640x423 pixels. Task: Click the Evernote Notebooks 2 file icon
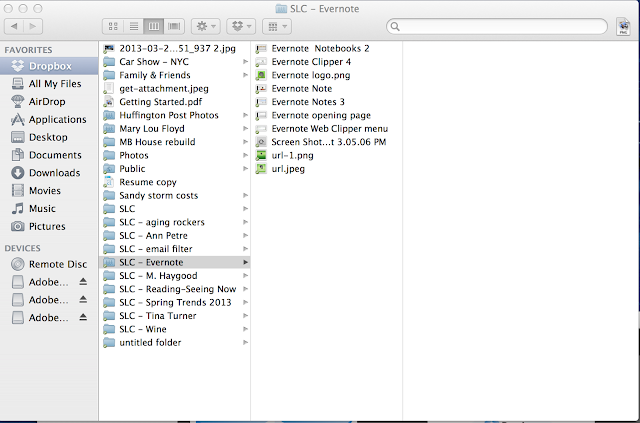261,49
